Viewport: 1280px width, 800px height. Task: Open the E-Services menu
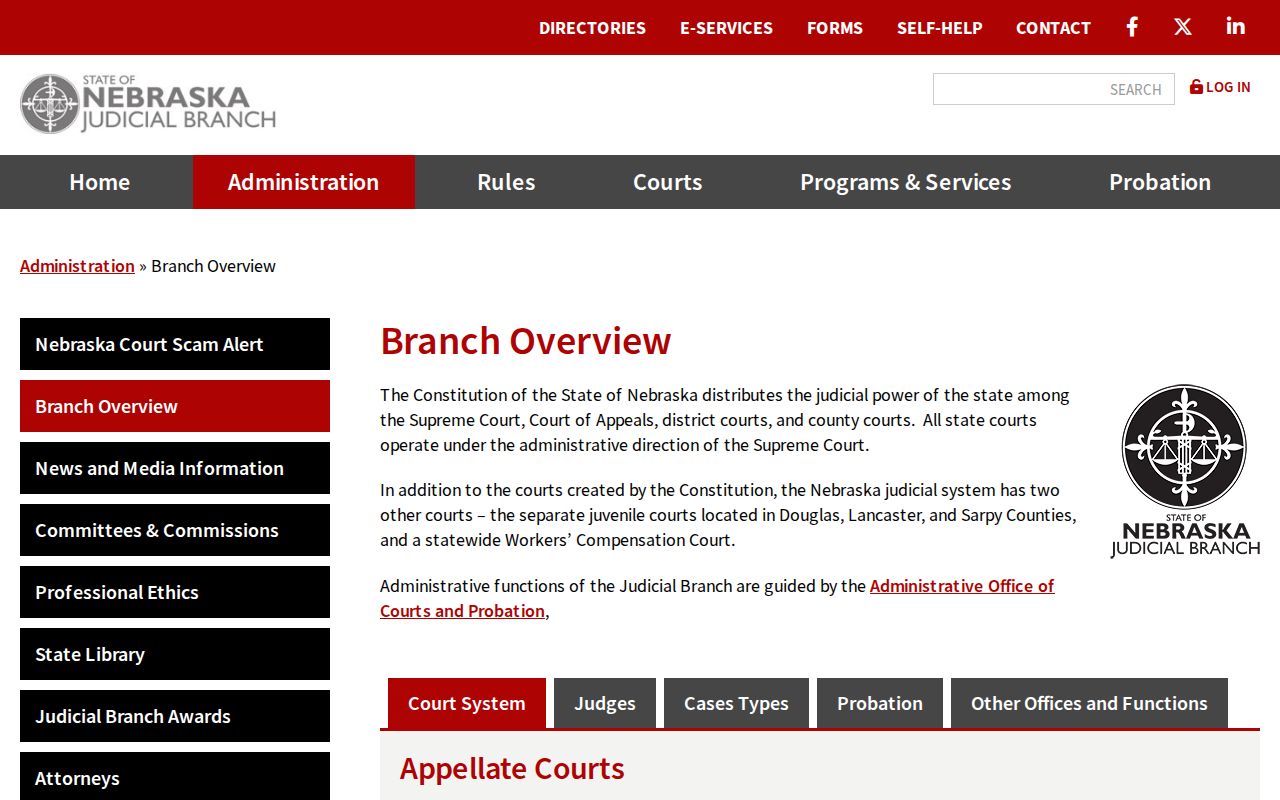coord(726,28)
